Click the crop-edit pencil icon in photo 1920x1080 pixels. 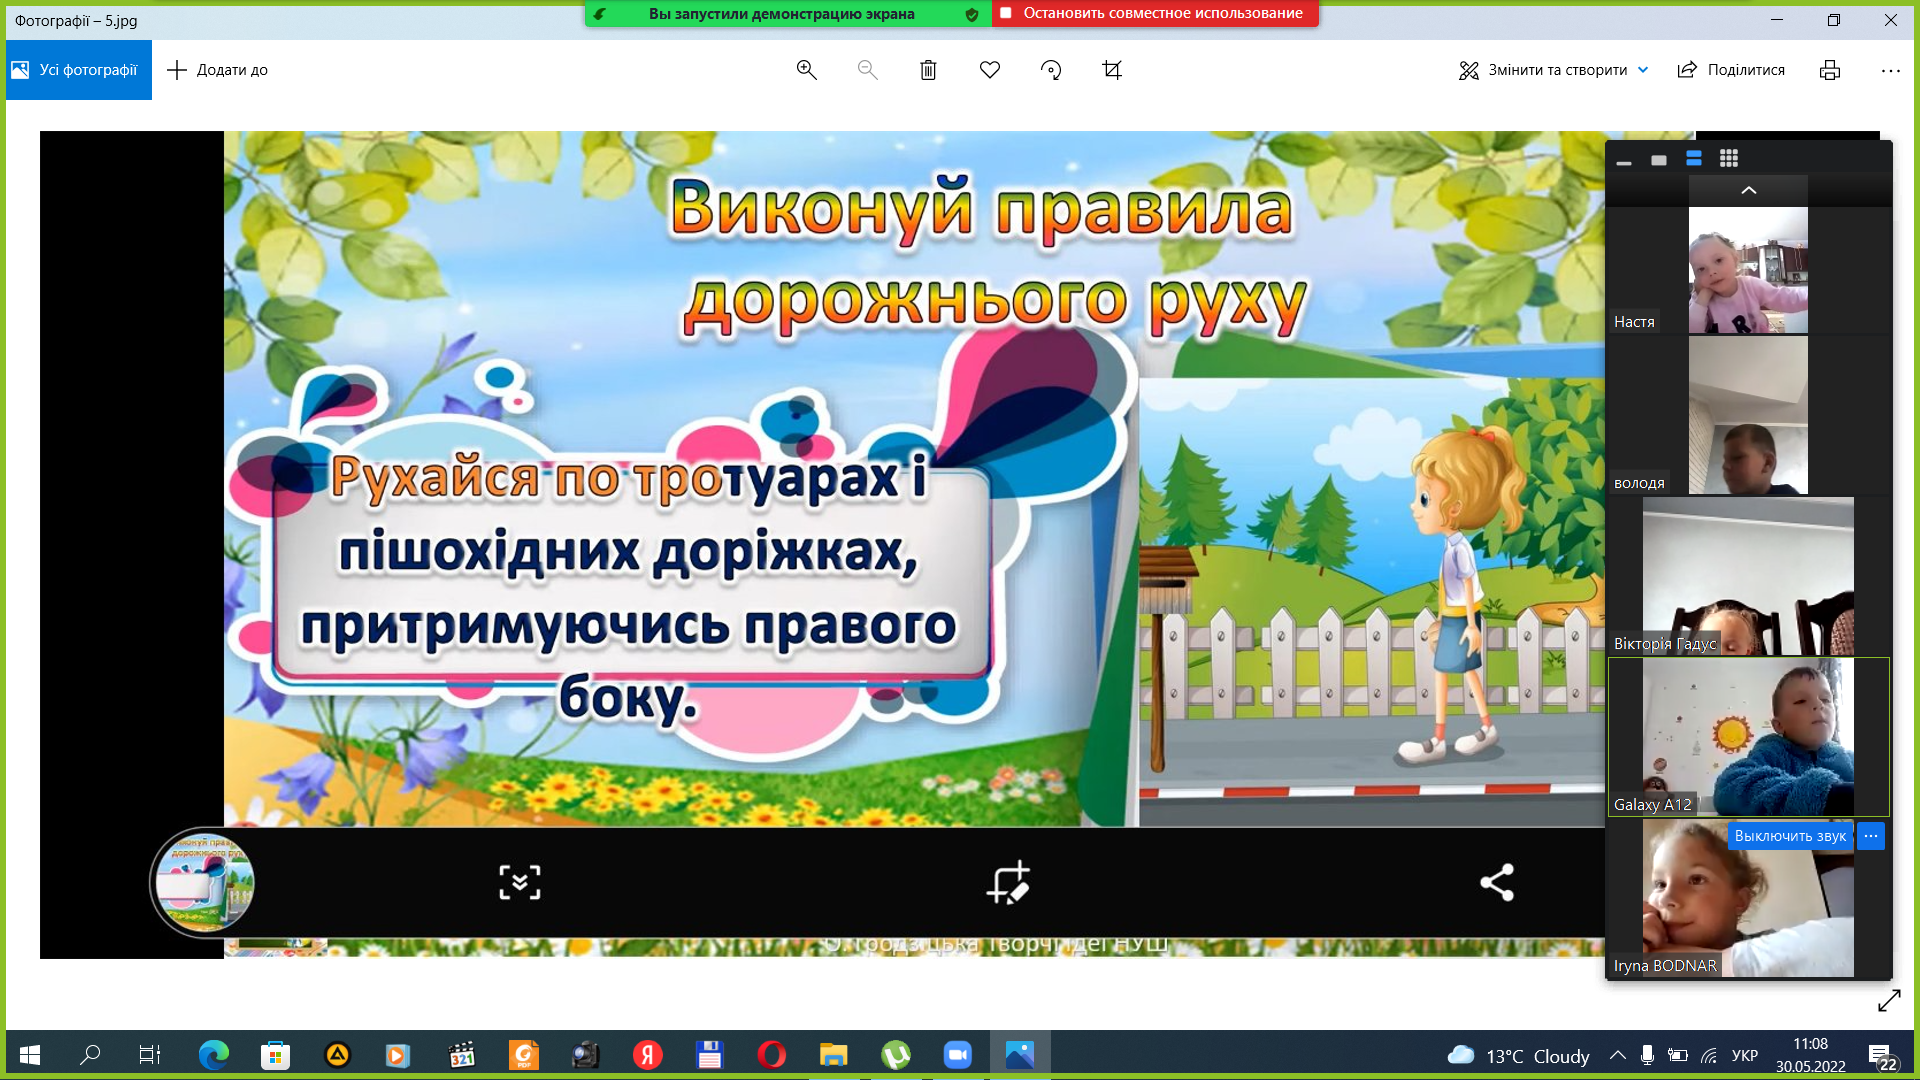pyautogui.click(x=1008, y=883)
